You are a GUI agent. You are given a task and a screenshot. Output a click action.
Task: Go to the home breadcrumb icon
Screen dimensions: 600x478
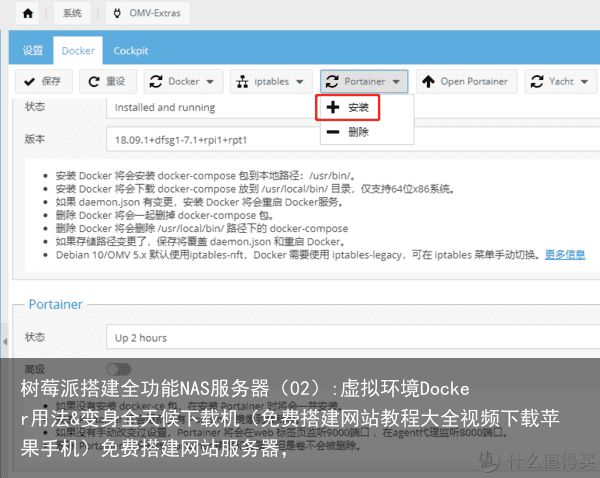(x=28, y=13)
